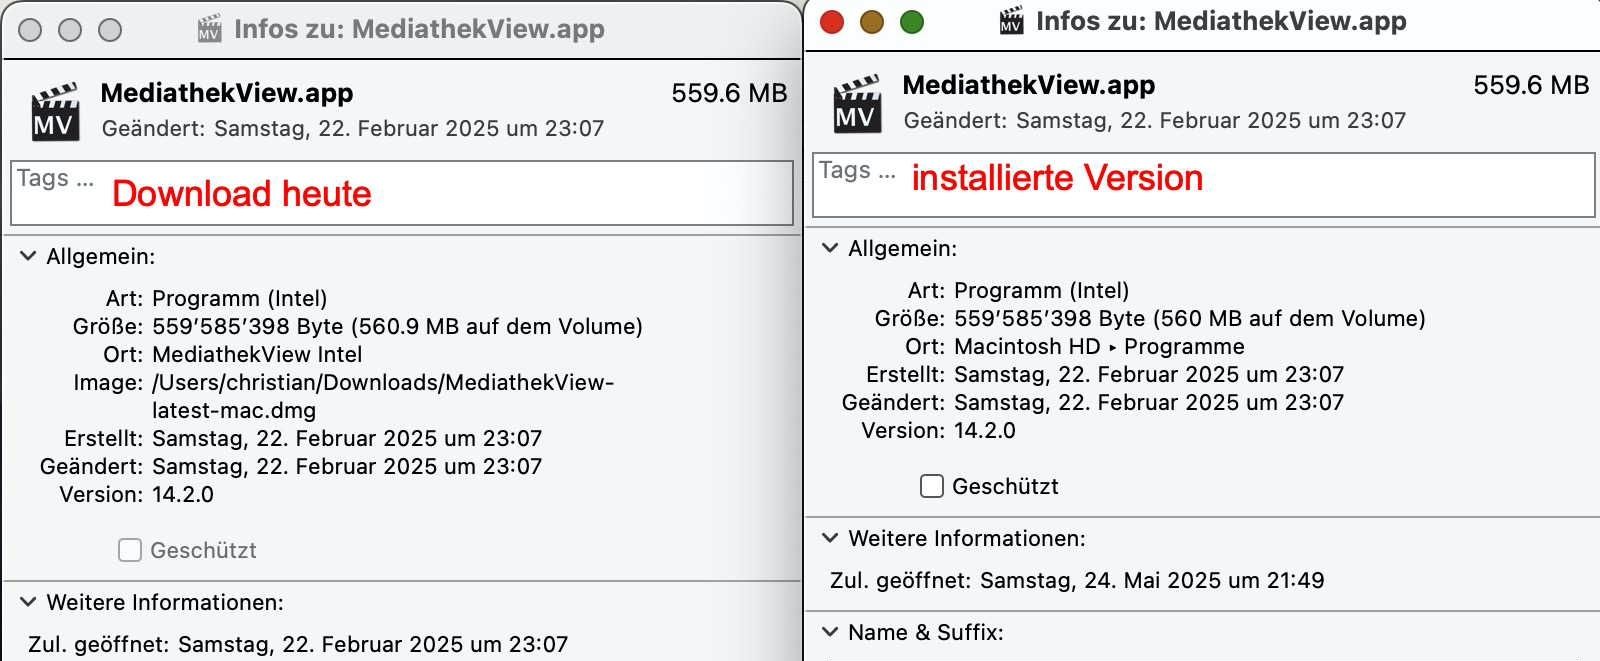The width and height of the screenshot is (1600, 661).
Task: Click 'Macintosh HD ▸ Programme' location
Action: 1099,346
